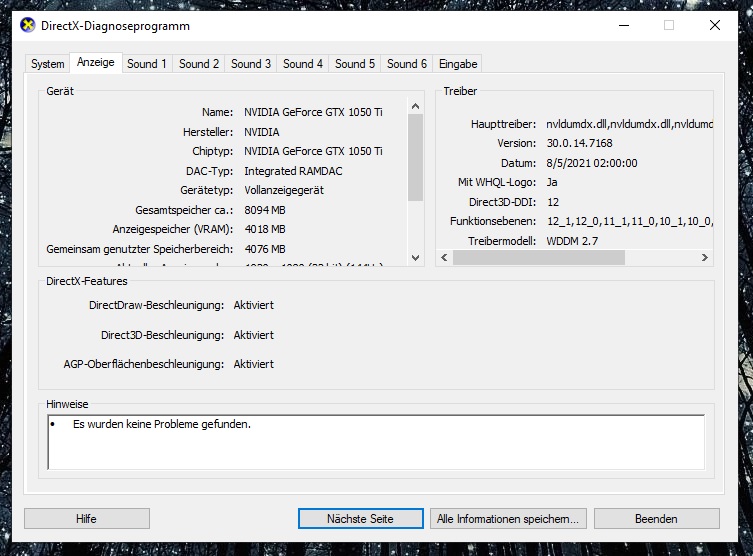Click the Nächste Seite button
The height and width of the screenshot is (556, 753).
click(361, 519)
